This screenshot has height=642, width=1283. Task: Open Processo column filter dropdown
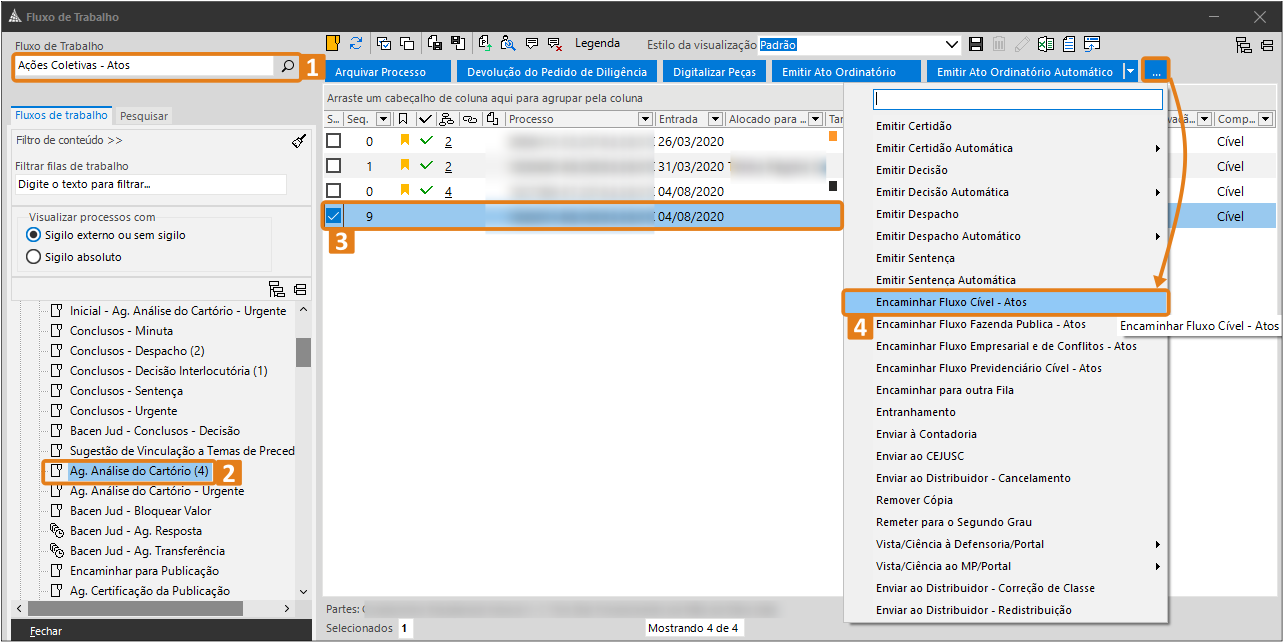pyautogui.click(x=645, y=119)
